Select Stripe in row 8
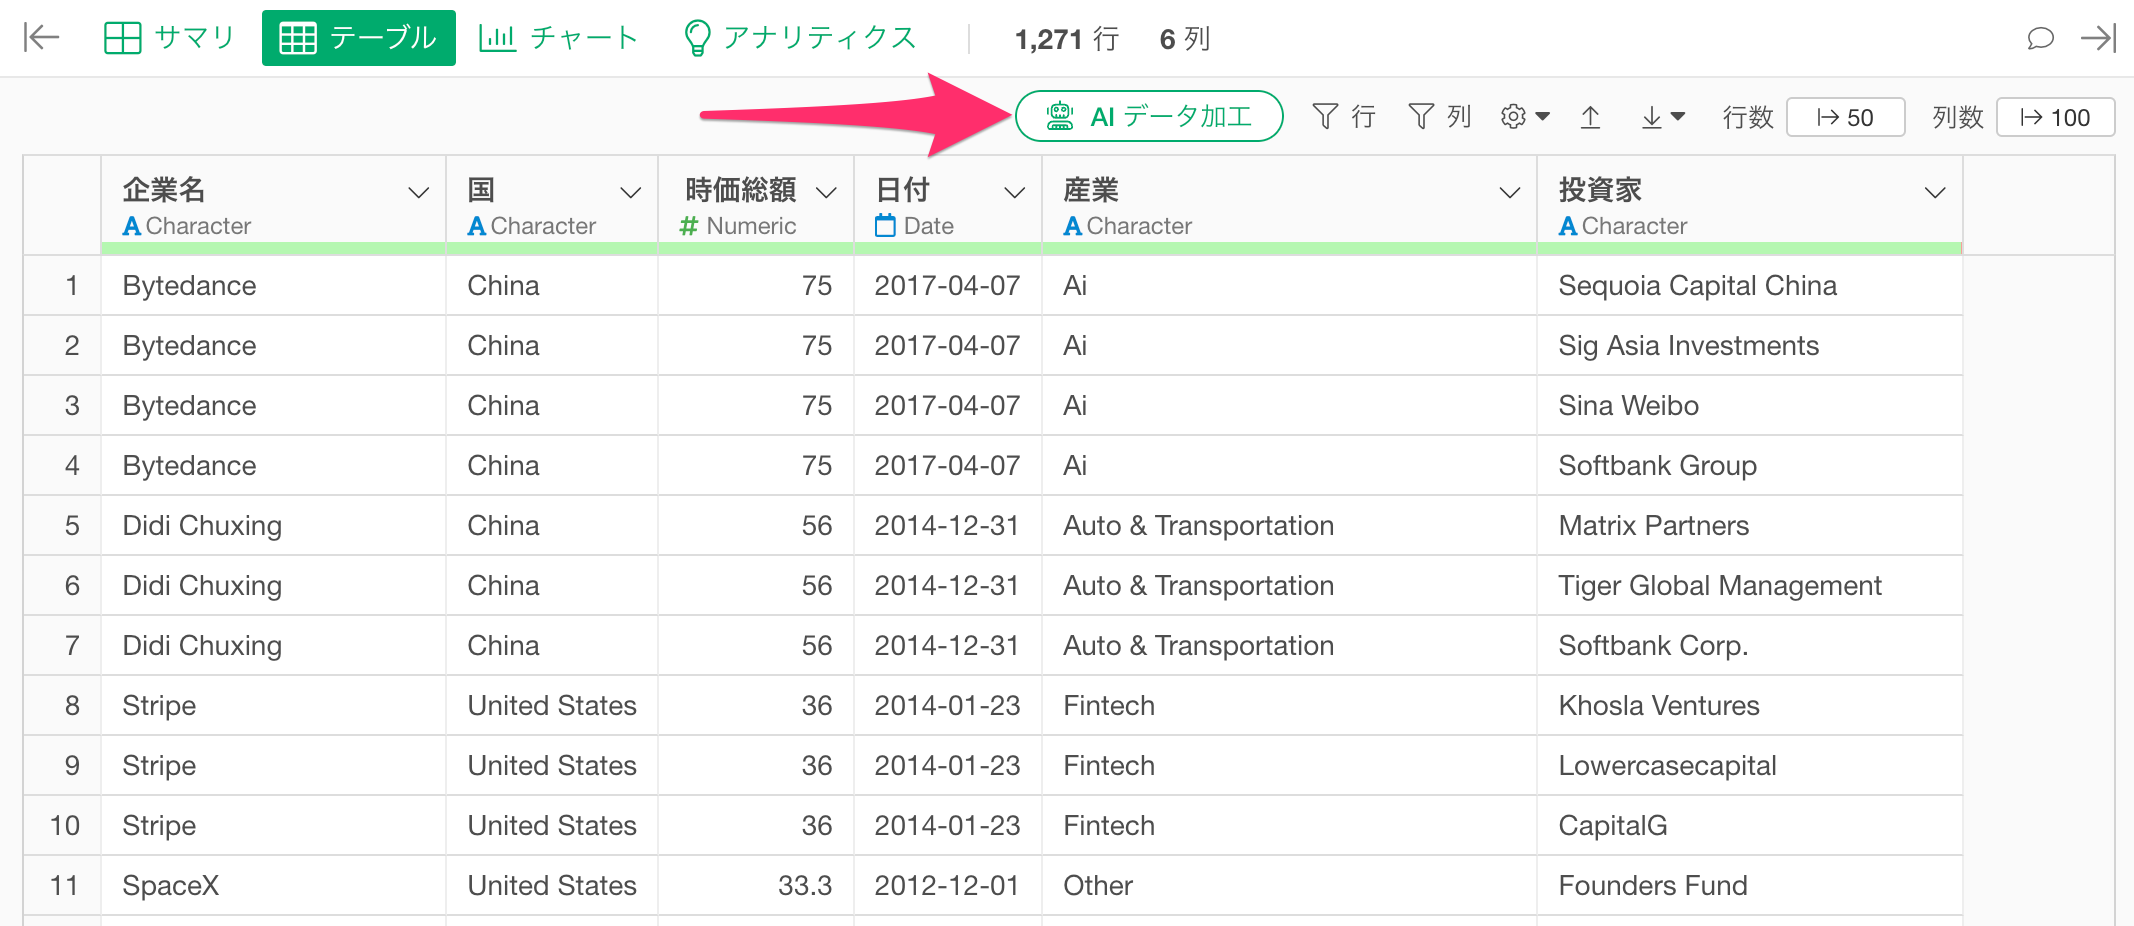2134x926 pixels. coord(274,705)
